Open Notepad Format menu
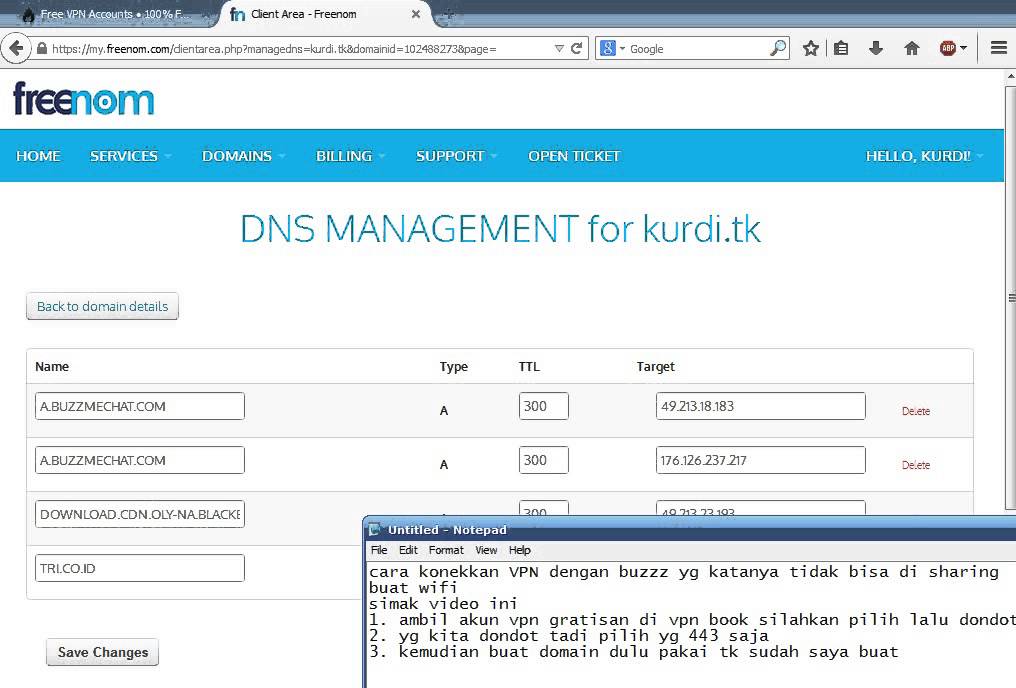Viewport: 1016px width, 688px height. 446,550
